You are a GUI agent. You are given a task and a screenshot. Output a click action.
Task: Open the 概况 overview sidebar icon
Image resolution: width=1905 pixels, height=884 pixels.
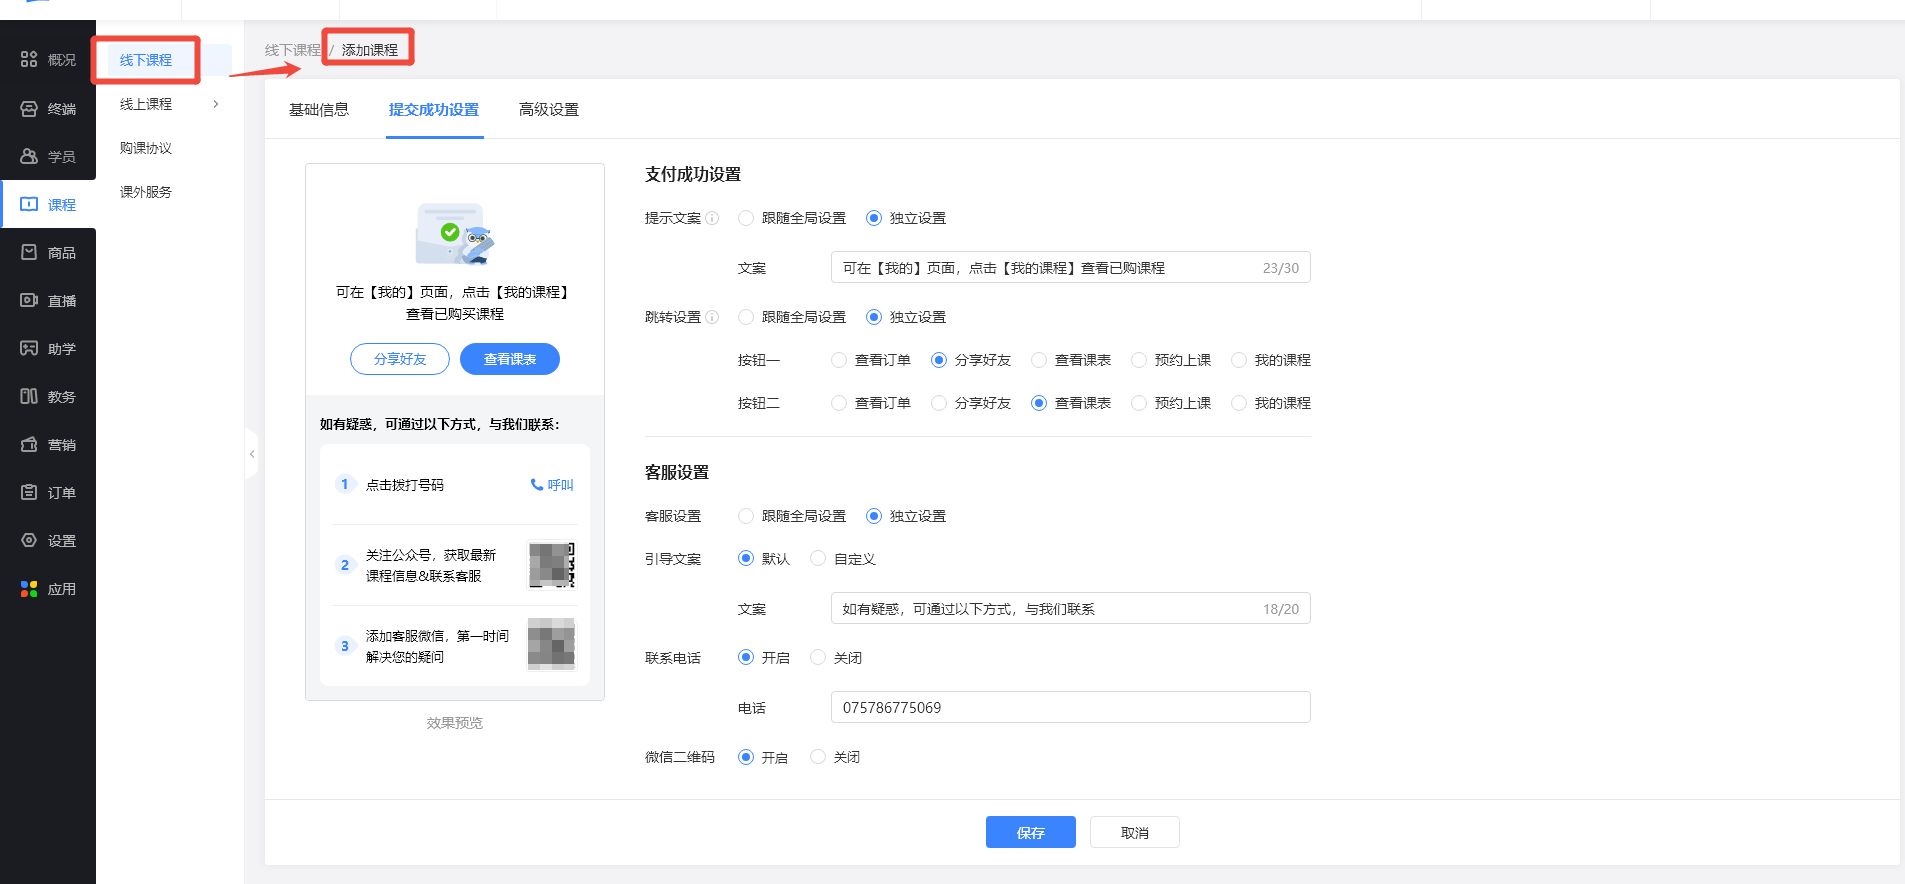click(x=29, y=60)
